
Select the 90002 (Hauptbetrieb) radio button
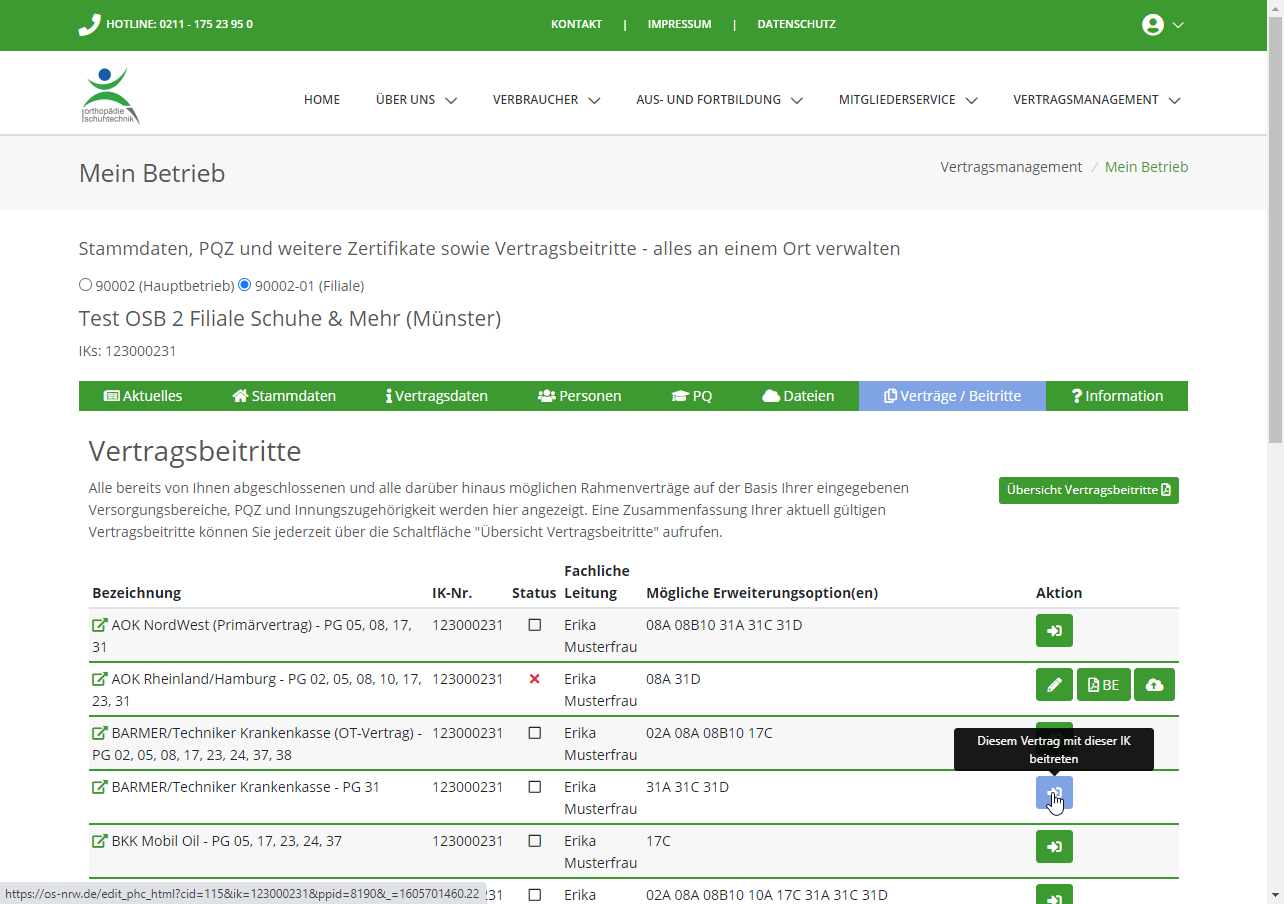pyautogui.click(x=85, y=285)
